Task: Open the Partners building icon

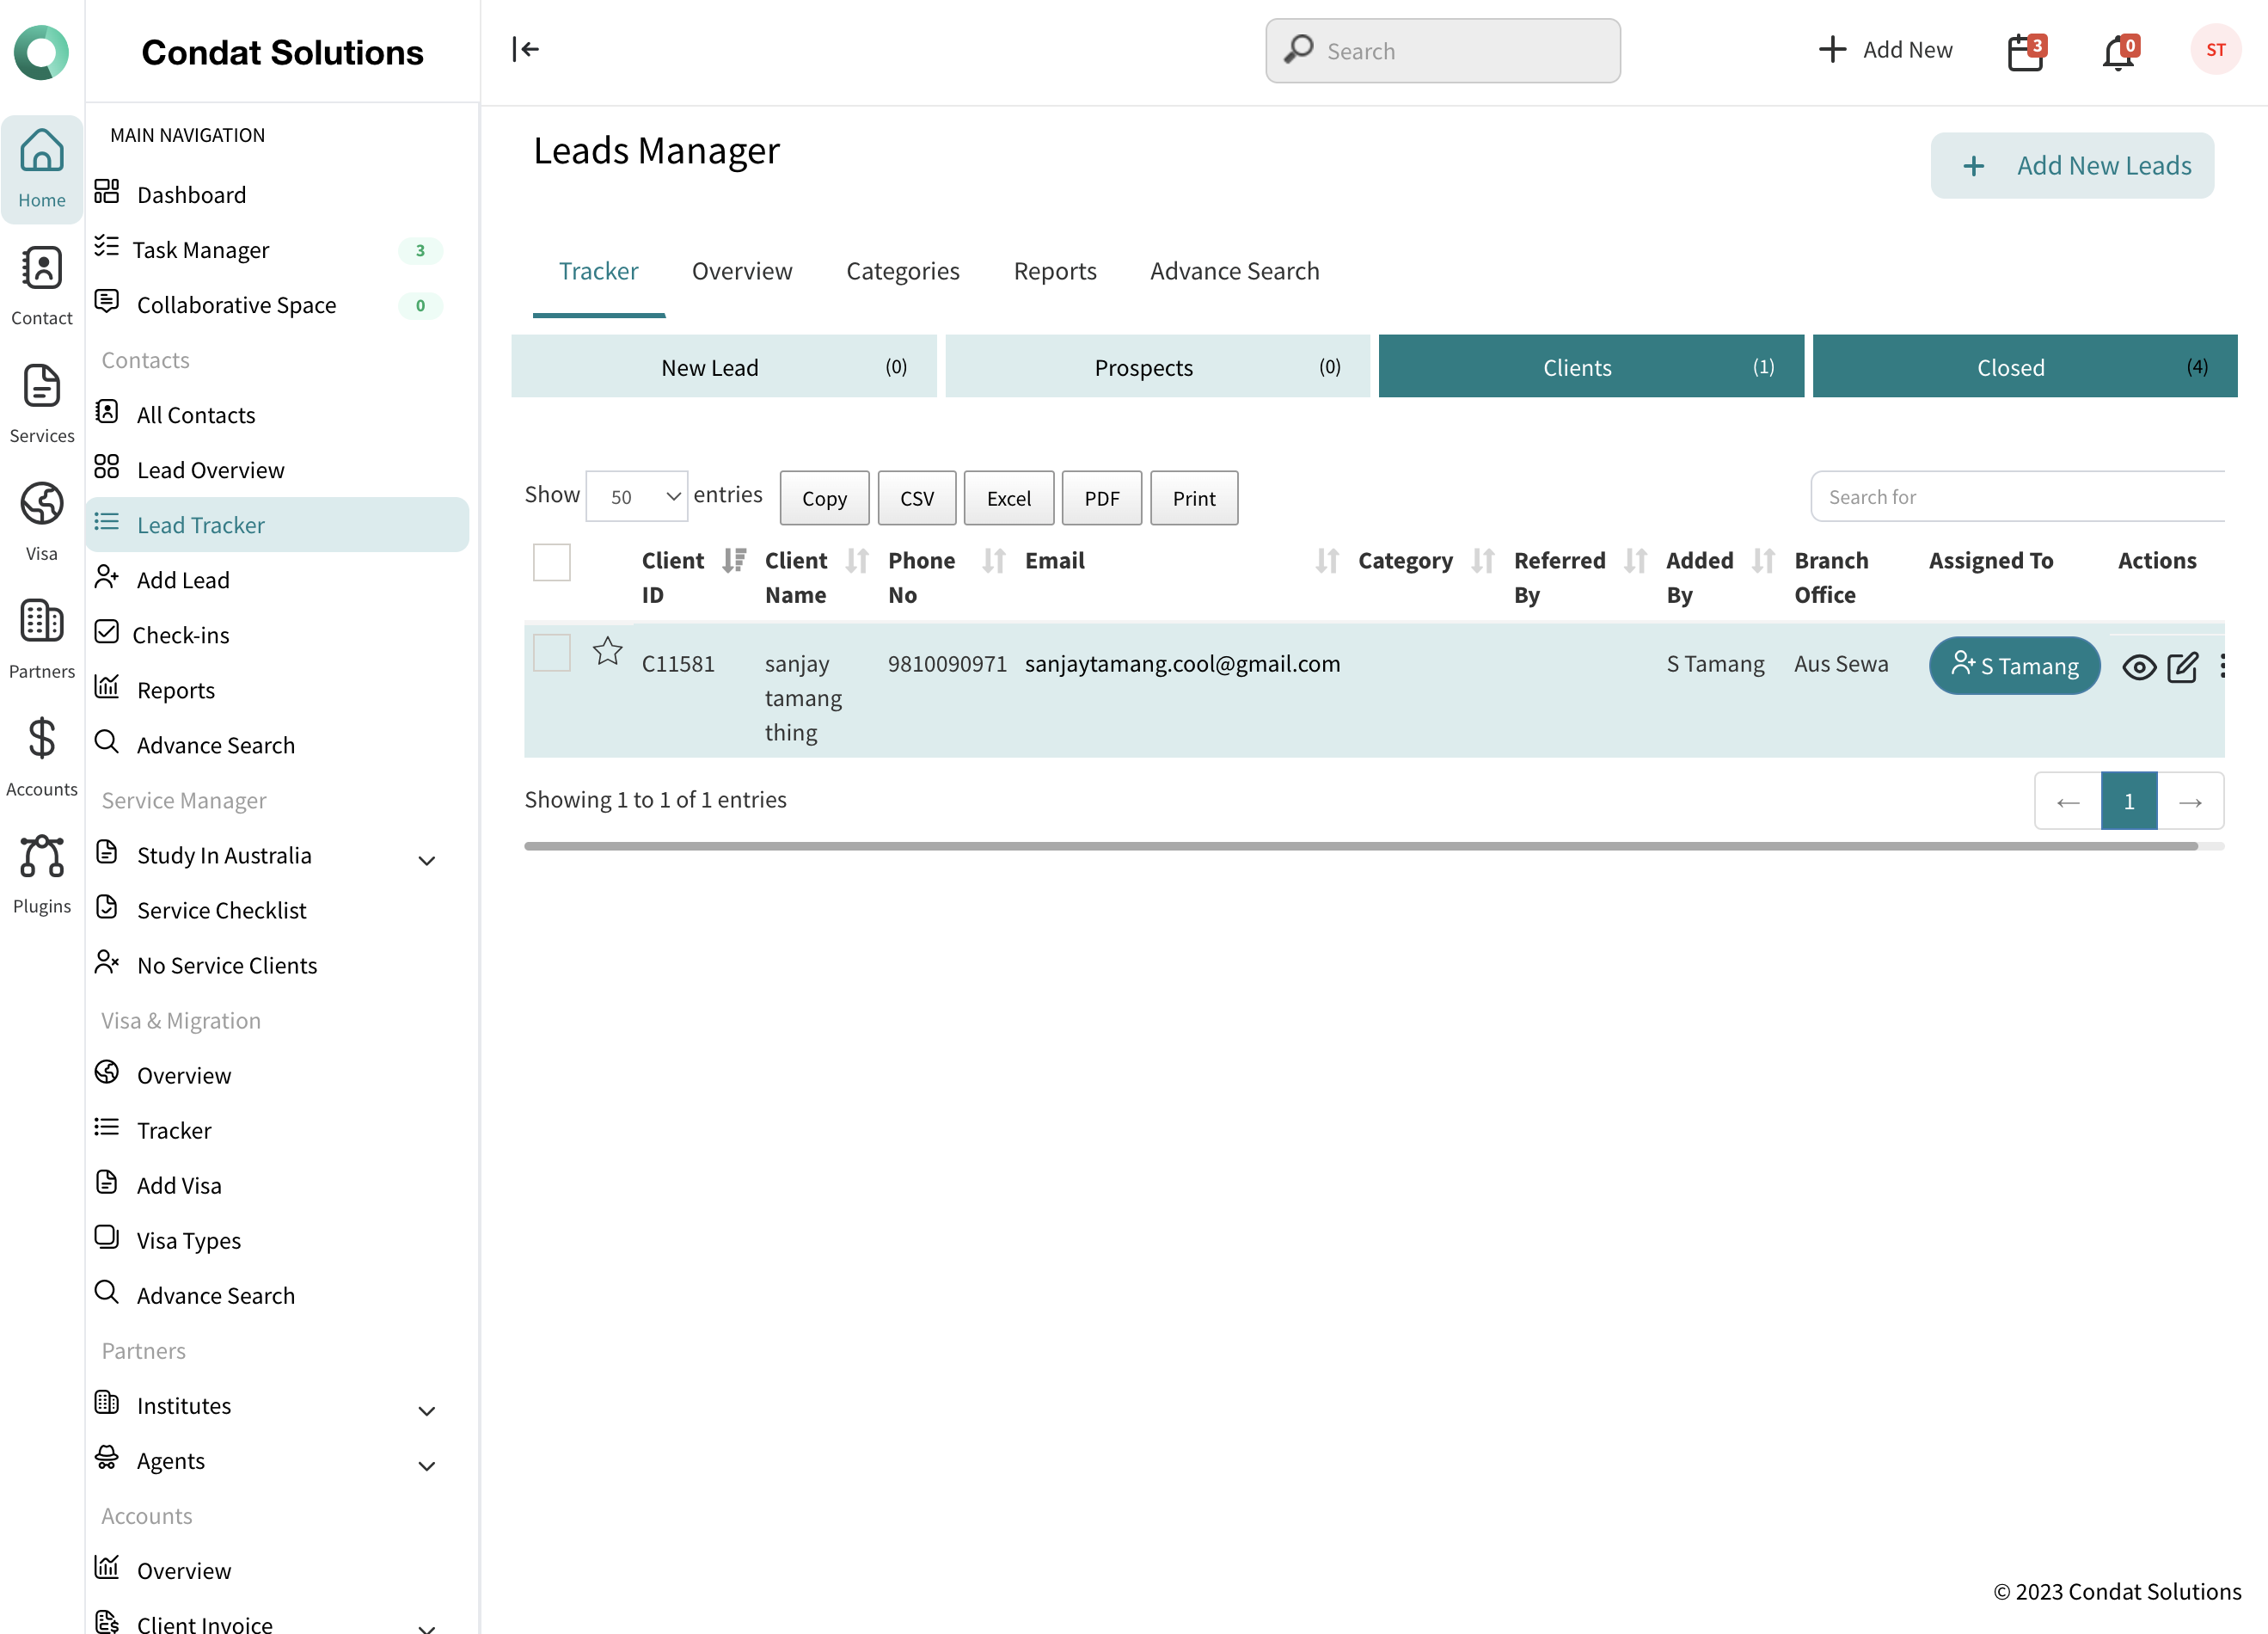Action: [42, 639]
